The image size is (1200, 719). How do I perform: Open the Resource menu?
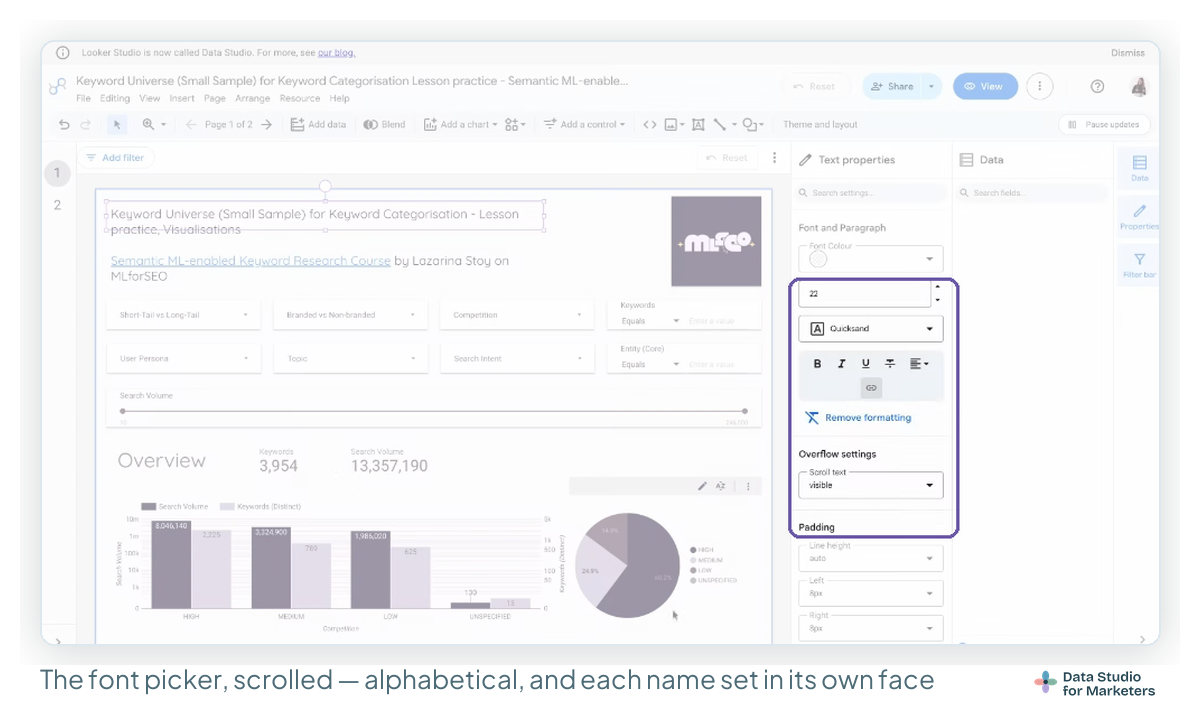[300, 99]
